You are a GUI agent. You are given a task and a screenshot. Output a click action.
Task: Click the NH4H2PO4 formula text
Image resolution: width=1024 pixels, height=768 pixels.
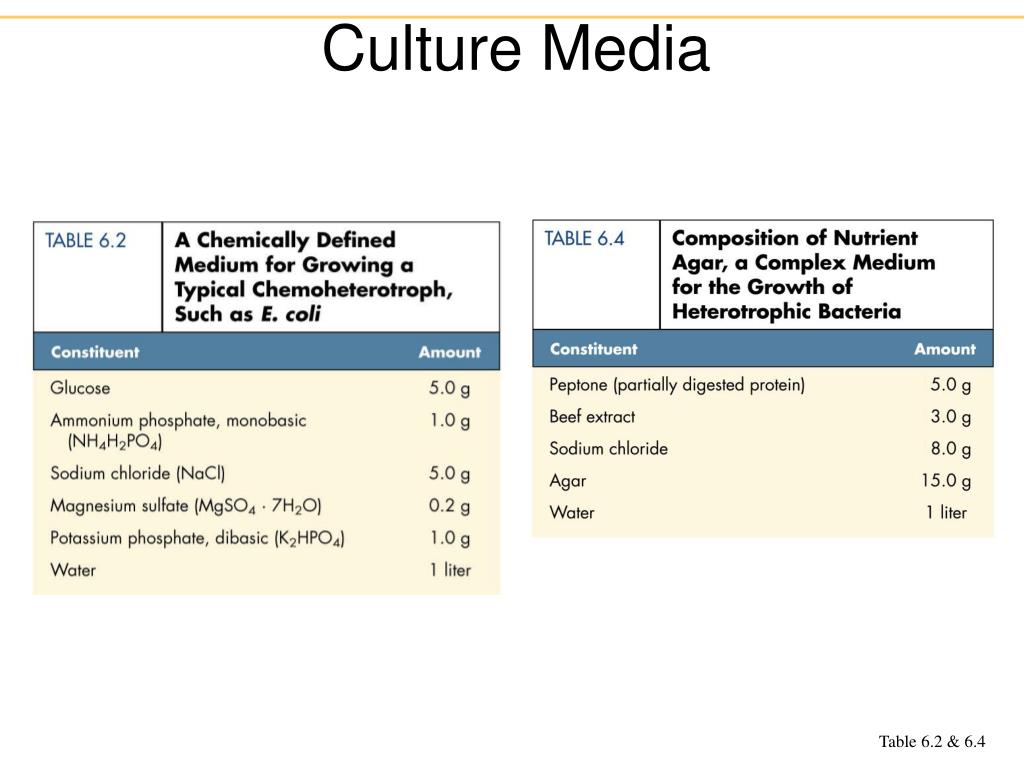[x=115, y=442]
